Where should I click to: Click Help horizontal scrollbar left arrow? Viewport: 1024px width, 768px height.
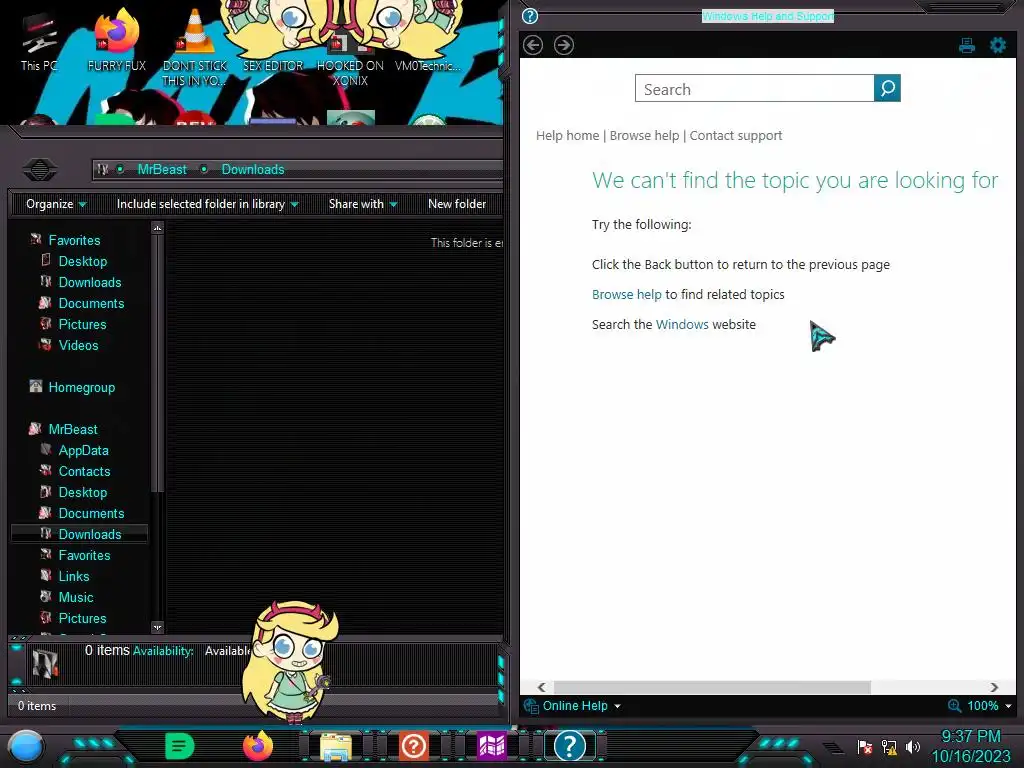(x=541, y=687)
